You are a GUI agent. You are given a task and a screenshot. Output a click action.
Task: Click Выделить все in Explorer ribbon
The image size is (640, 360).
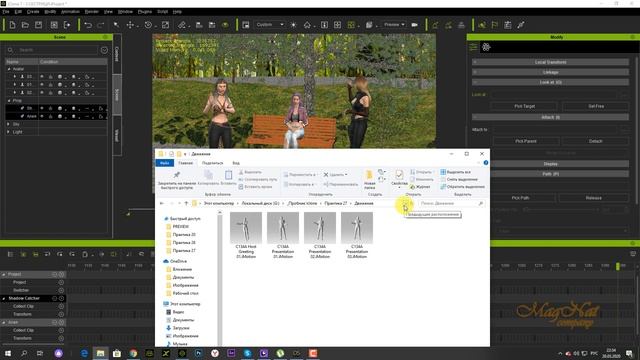(456, 172)
